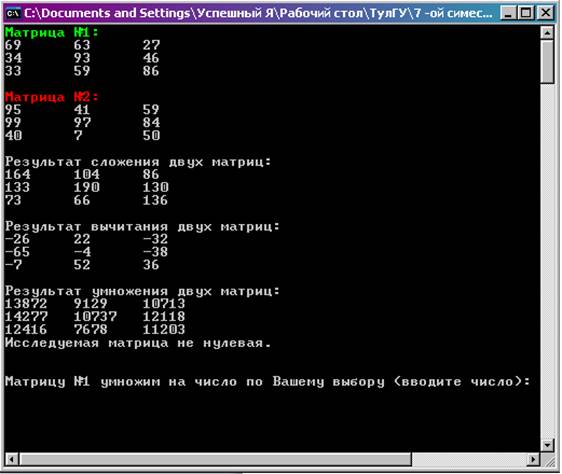Click value '50' in matrix 2
This screenshot has width=562, height=474.
coord(151,136)
